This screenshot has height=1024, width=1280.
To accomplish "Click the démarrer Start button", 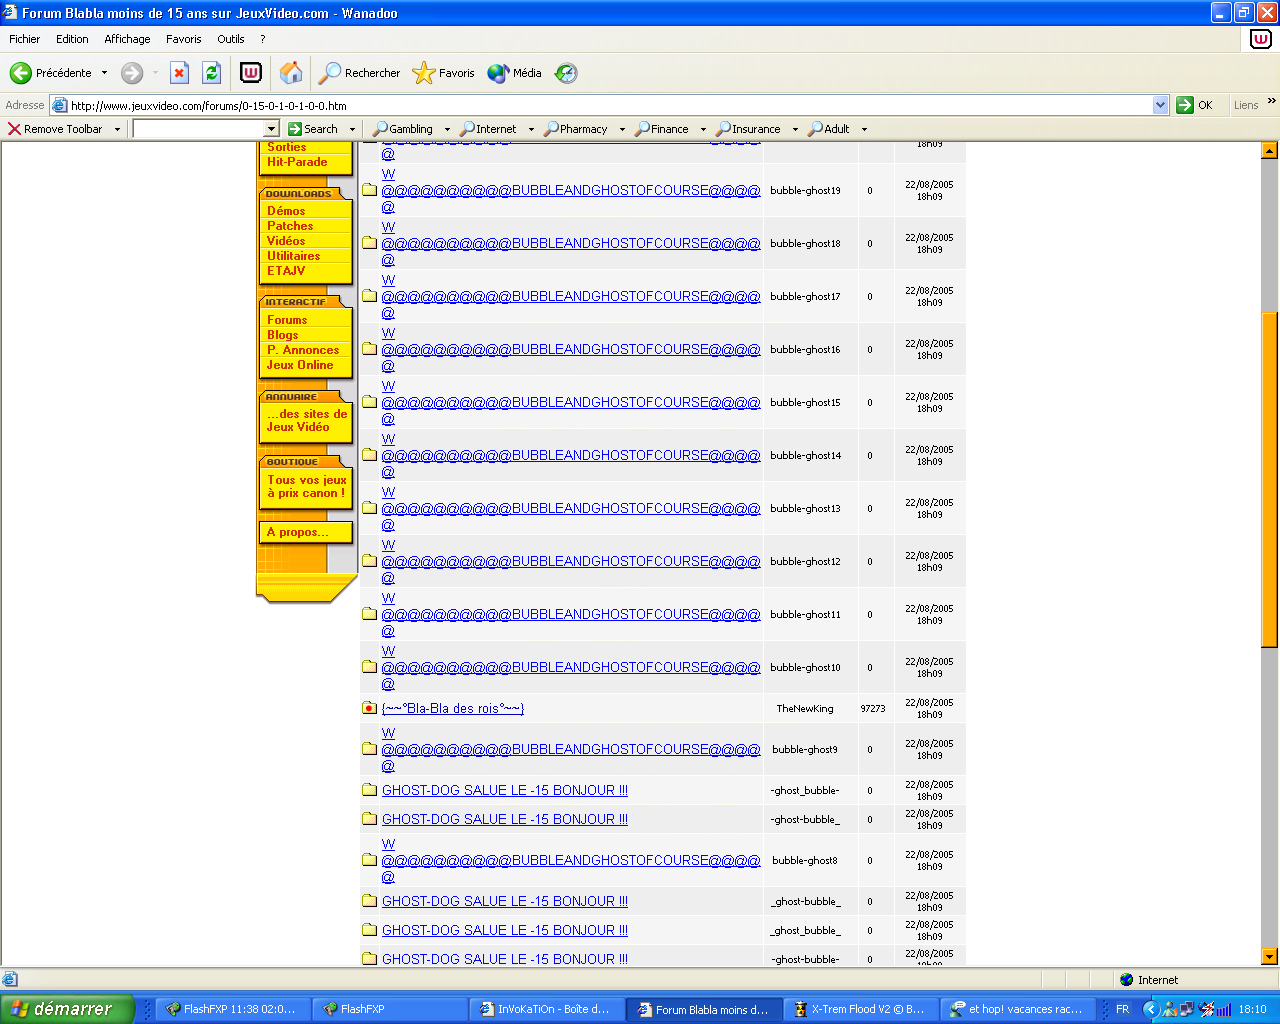I will [x=66, y=1009].
